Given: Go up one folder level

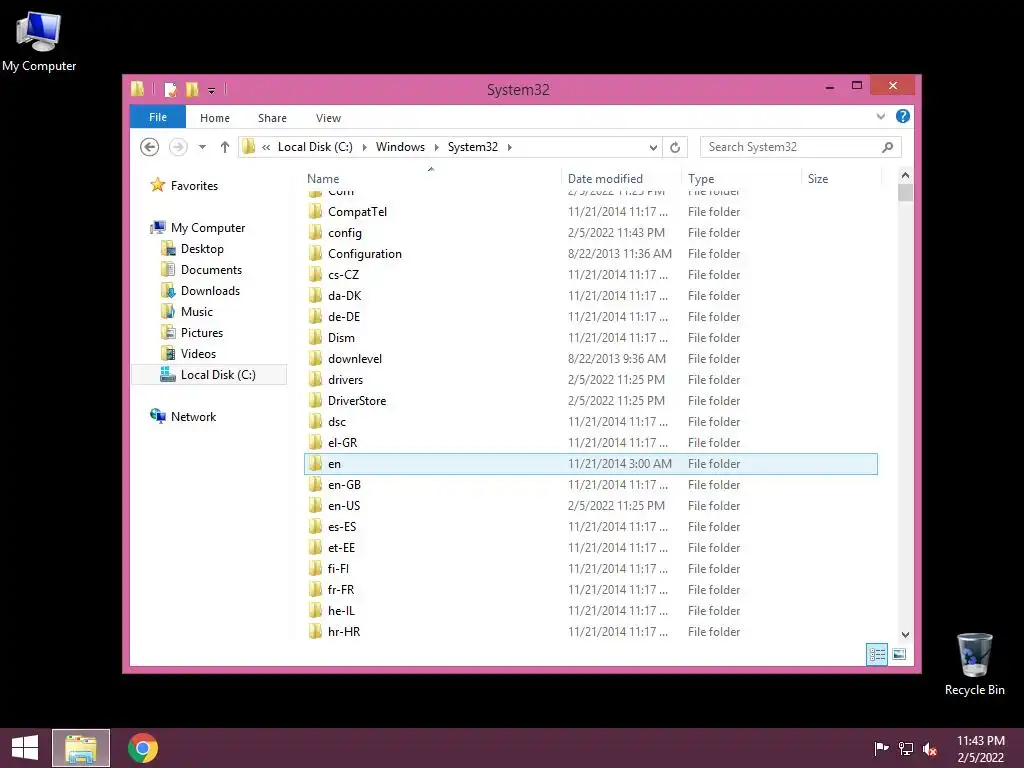Looking at the screenshot, I should click(x=225, y=147).
